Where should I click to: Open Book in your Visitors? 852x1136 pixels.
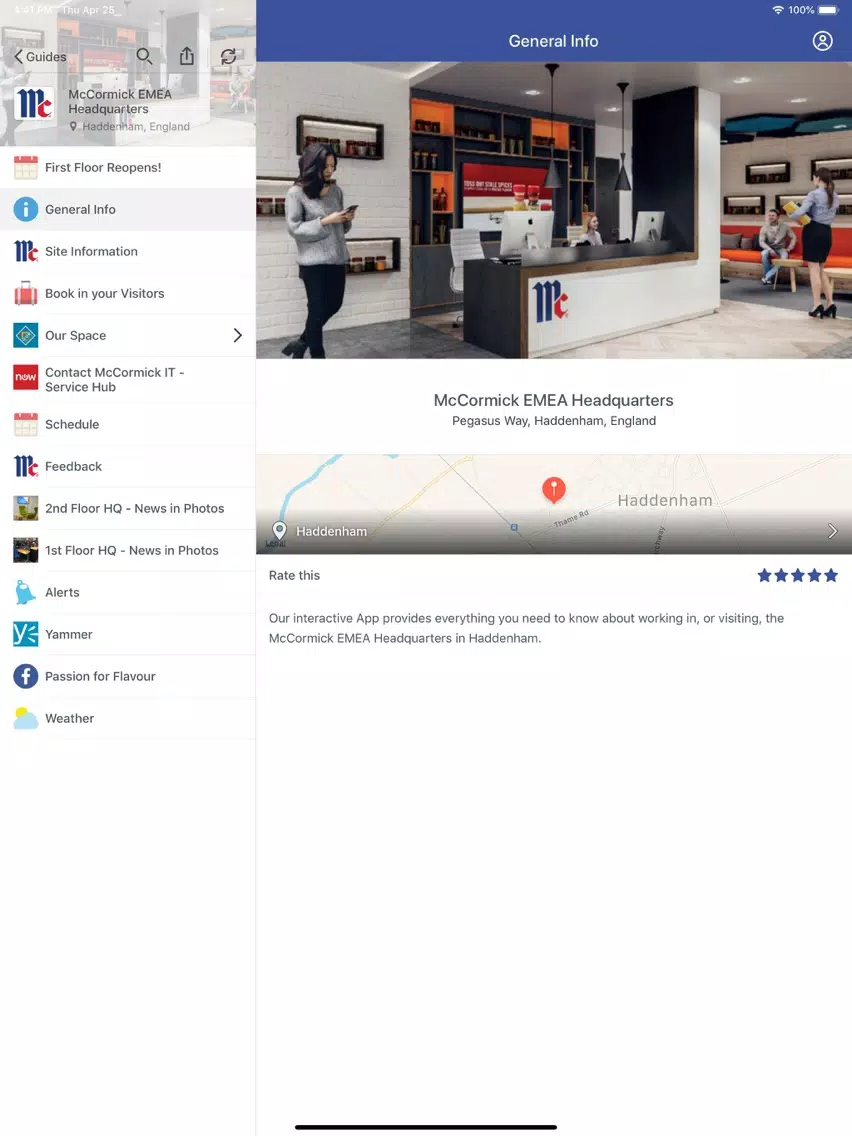coord(128,293)
